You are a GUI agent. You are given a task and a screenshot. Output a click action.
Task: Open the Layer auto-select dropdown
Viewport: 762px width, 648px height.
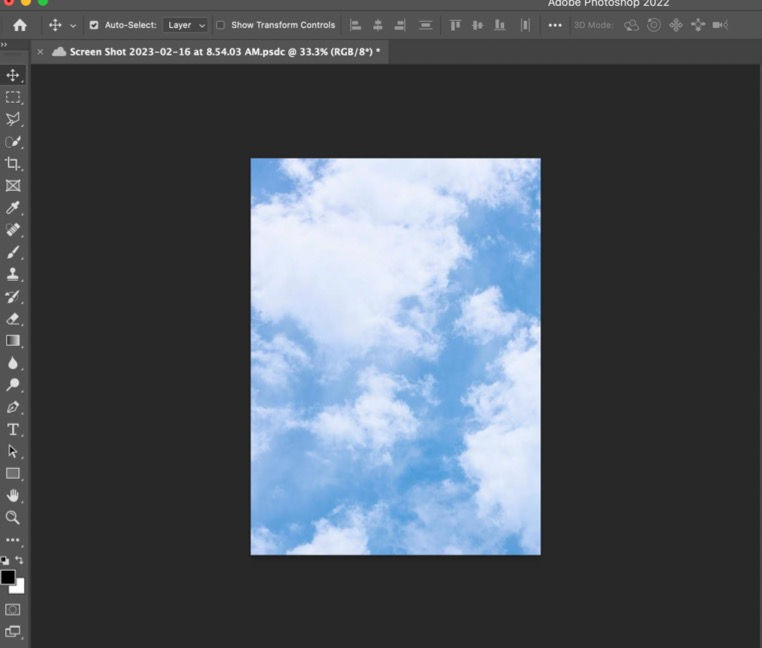pos(186,25)
